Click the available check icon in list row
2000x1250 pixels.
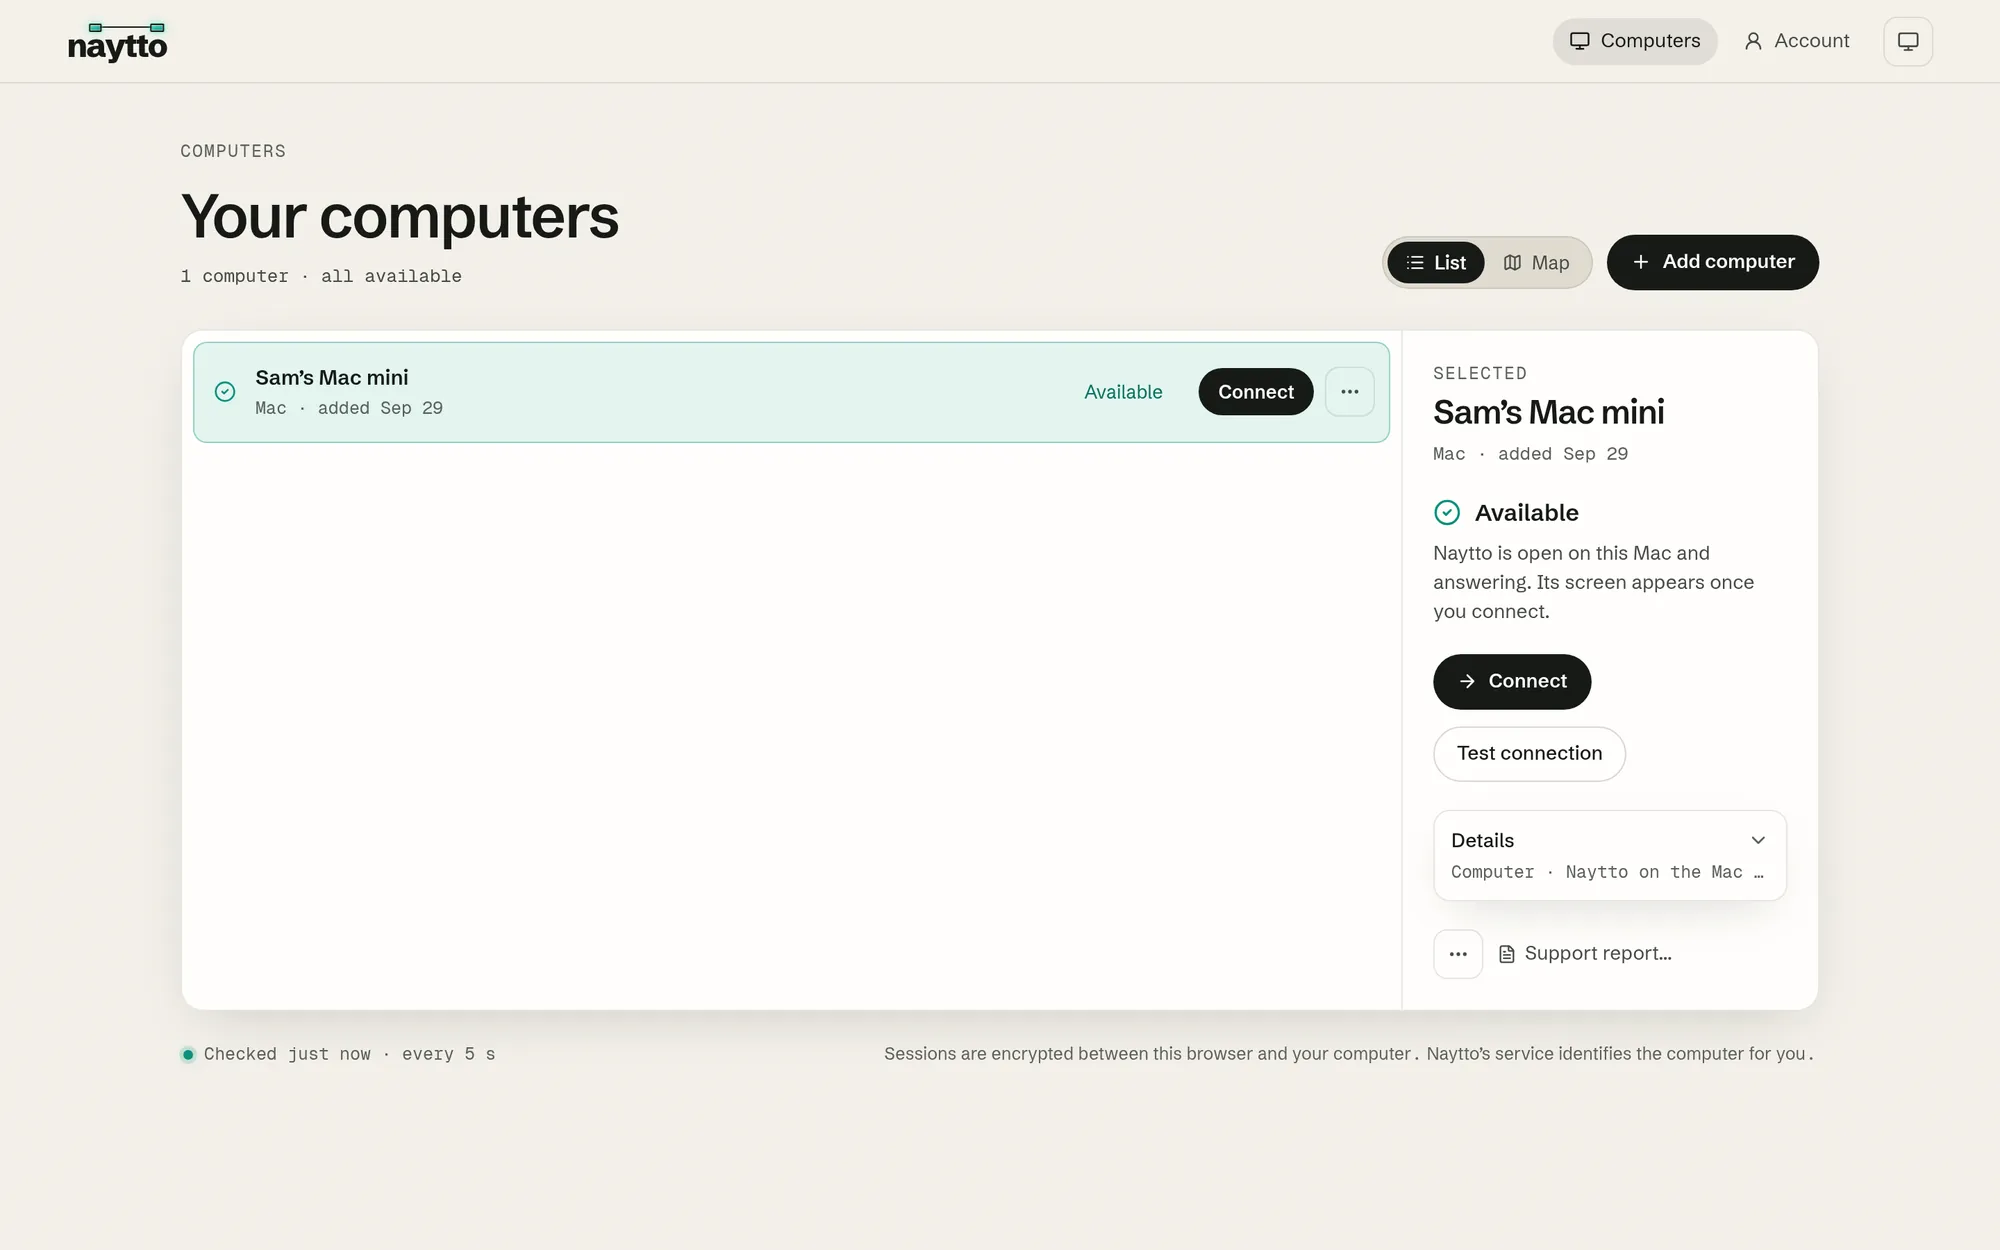click(x=225, y=392)
